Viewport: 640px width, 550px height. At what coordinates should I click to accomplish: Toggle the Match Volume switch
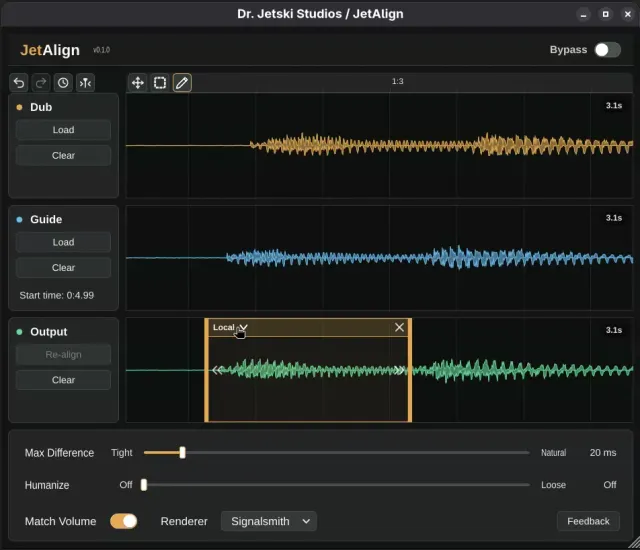(124, 521)
